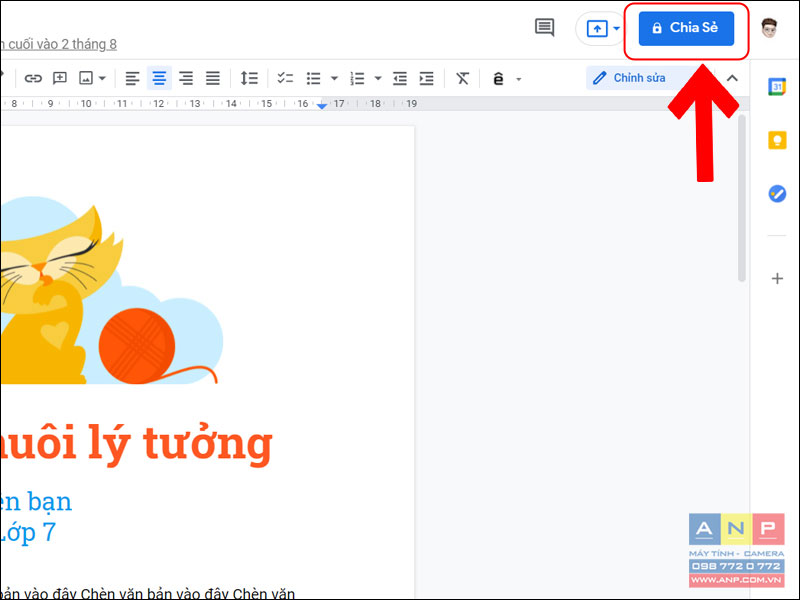Toggle center alignment

(x=159, y=78)
